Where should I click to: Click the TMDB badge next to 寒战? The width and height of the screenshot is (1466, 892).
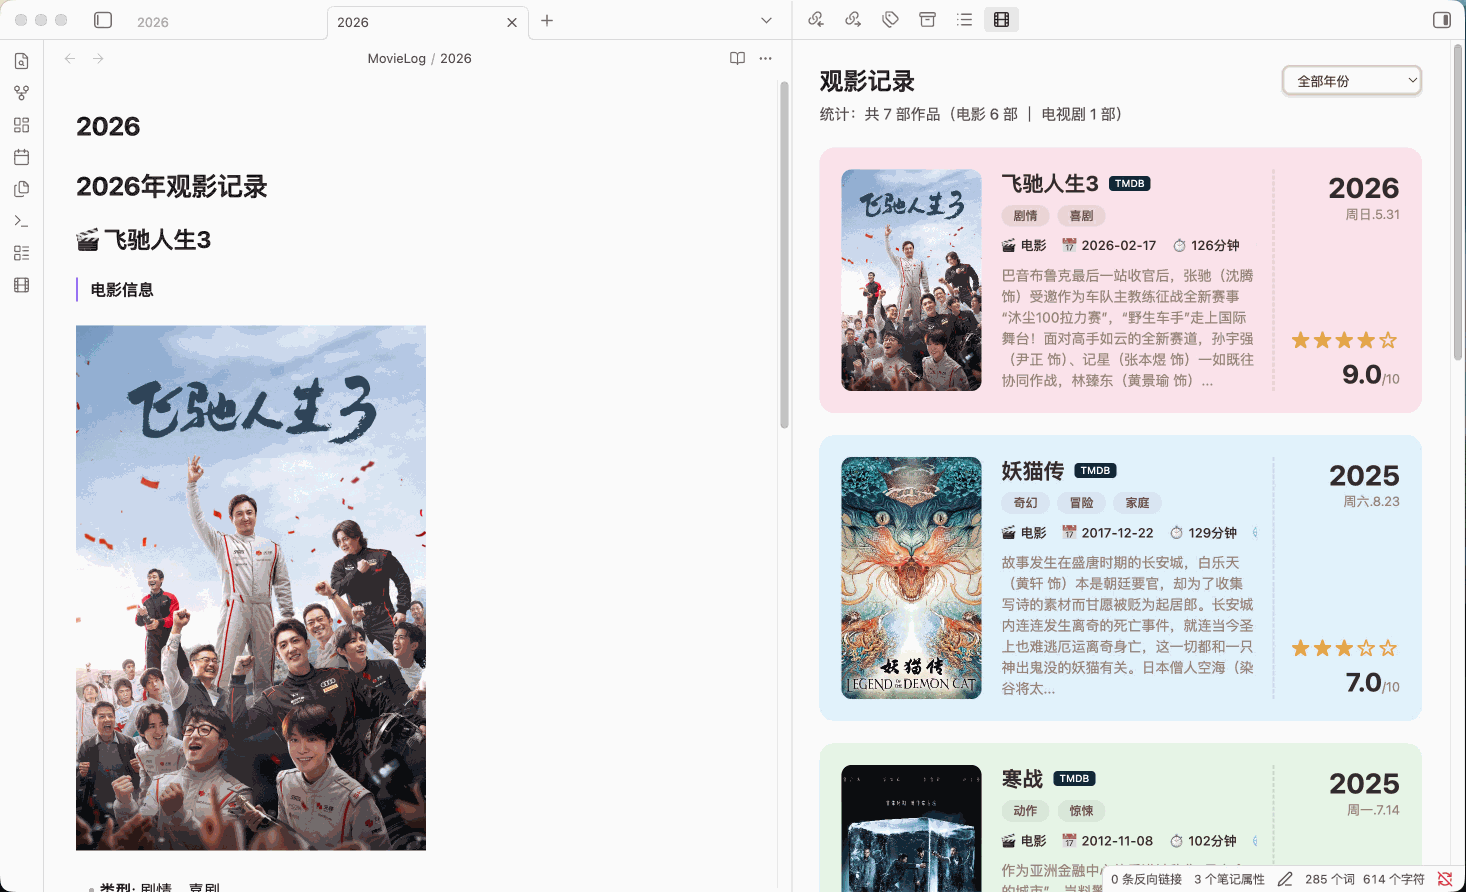(x=1074, y=779)
